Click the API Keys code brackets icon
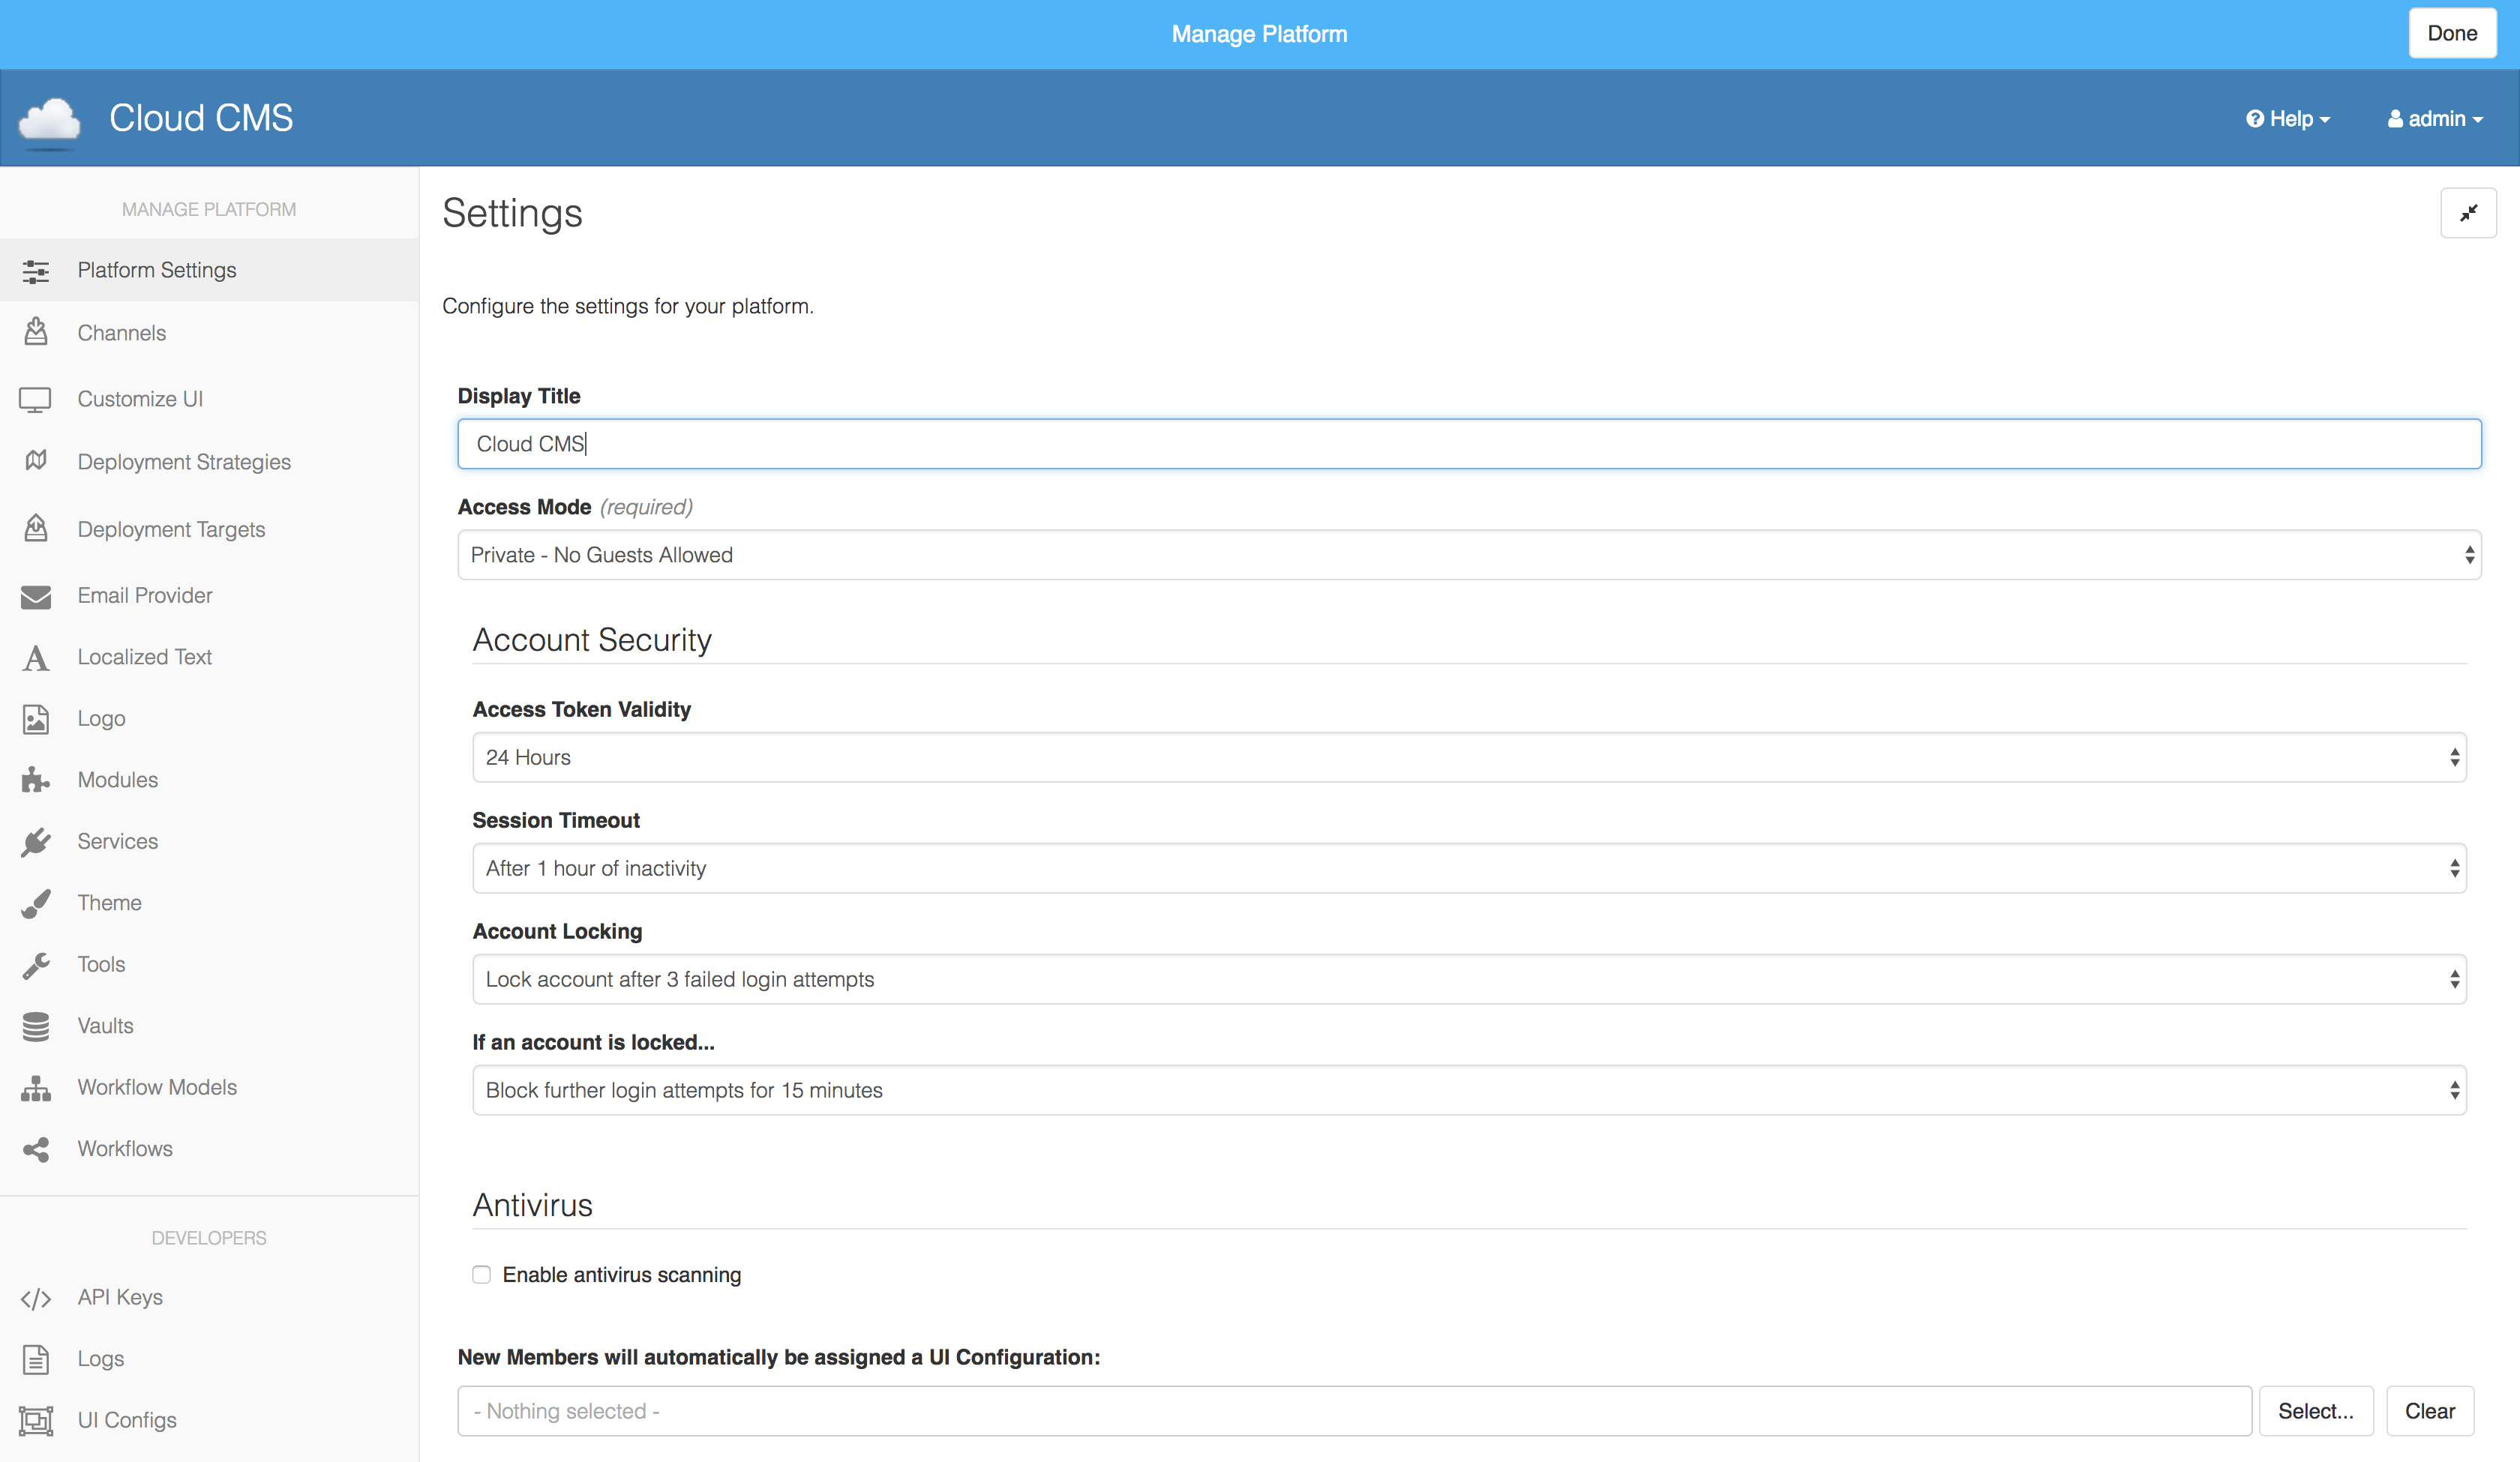This screenshot has height=1462, width=2520. tap(36, 1298)
